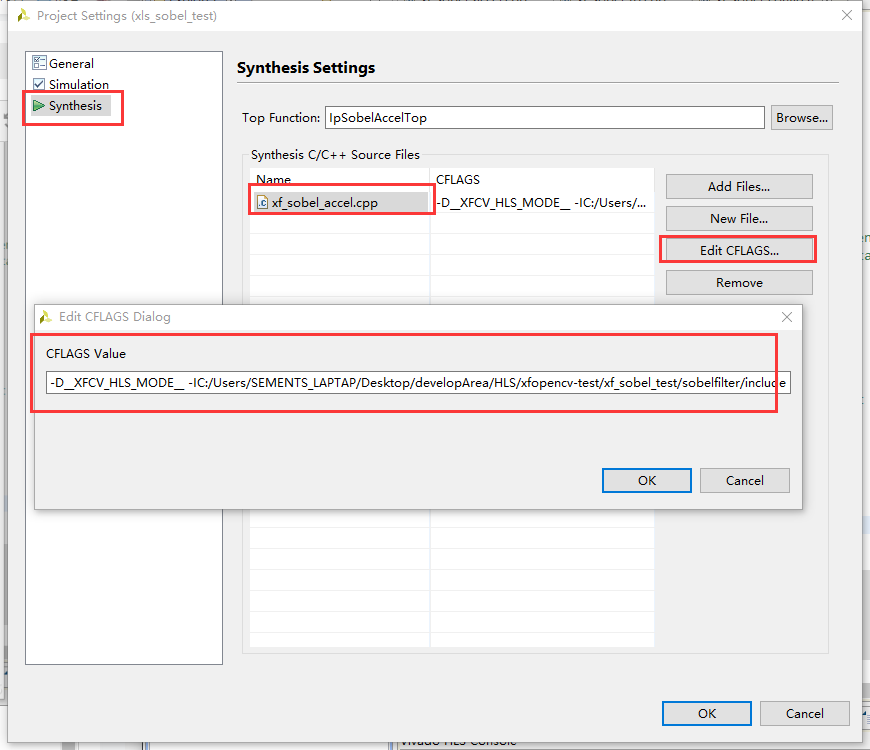The height and width of the screenshot is (750, 870).
Task: Click the green Synthesis play icon
Action: coord(36,105)
